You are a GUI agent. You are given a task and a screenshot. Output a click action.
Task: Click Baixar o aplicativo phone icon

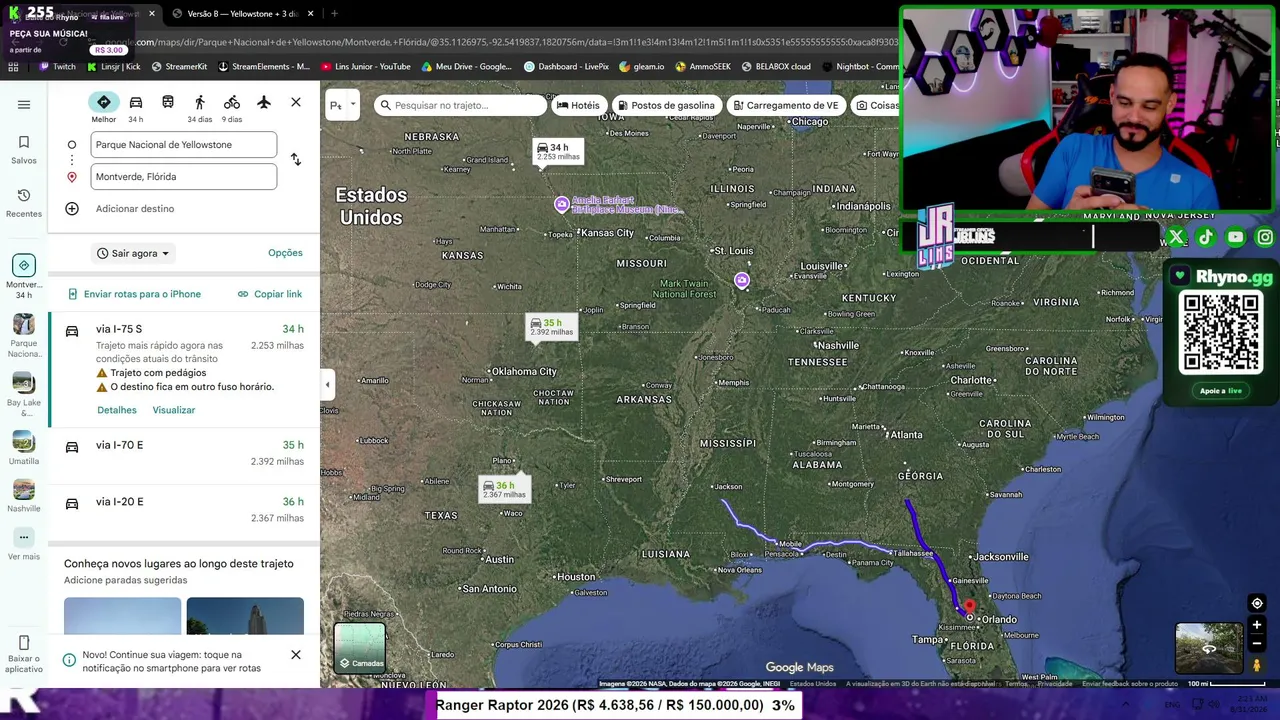tap(24, 643)
